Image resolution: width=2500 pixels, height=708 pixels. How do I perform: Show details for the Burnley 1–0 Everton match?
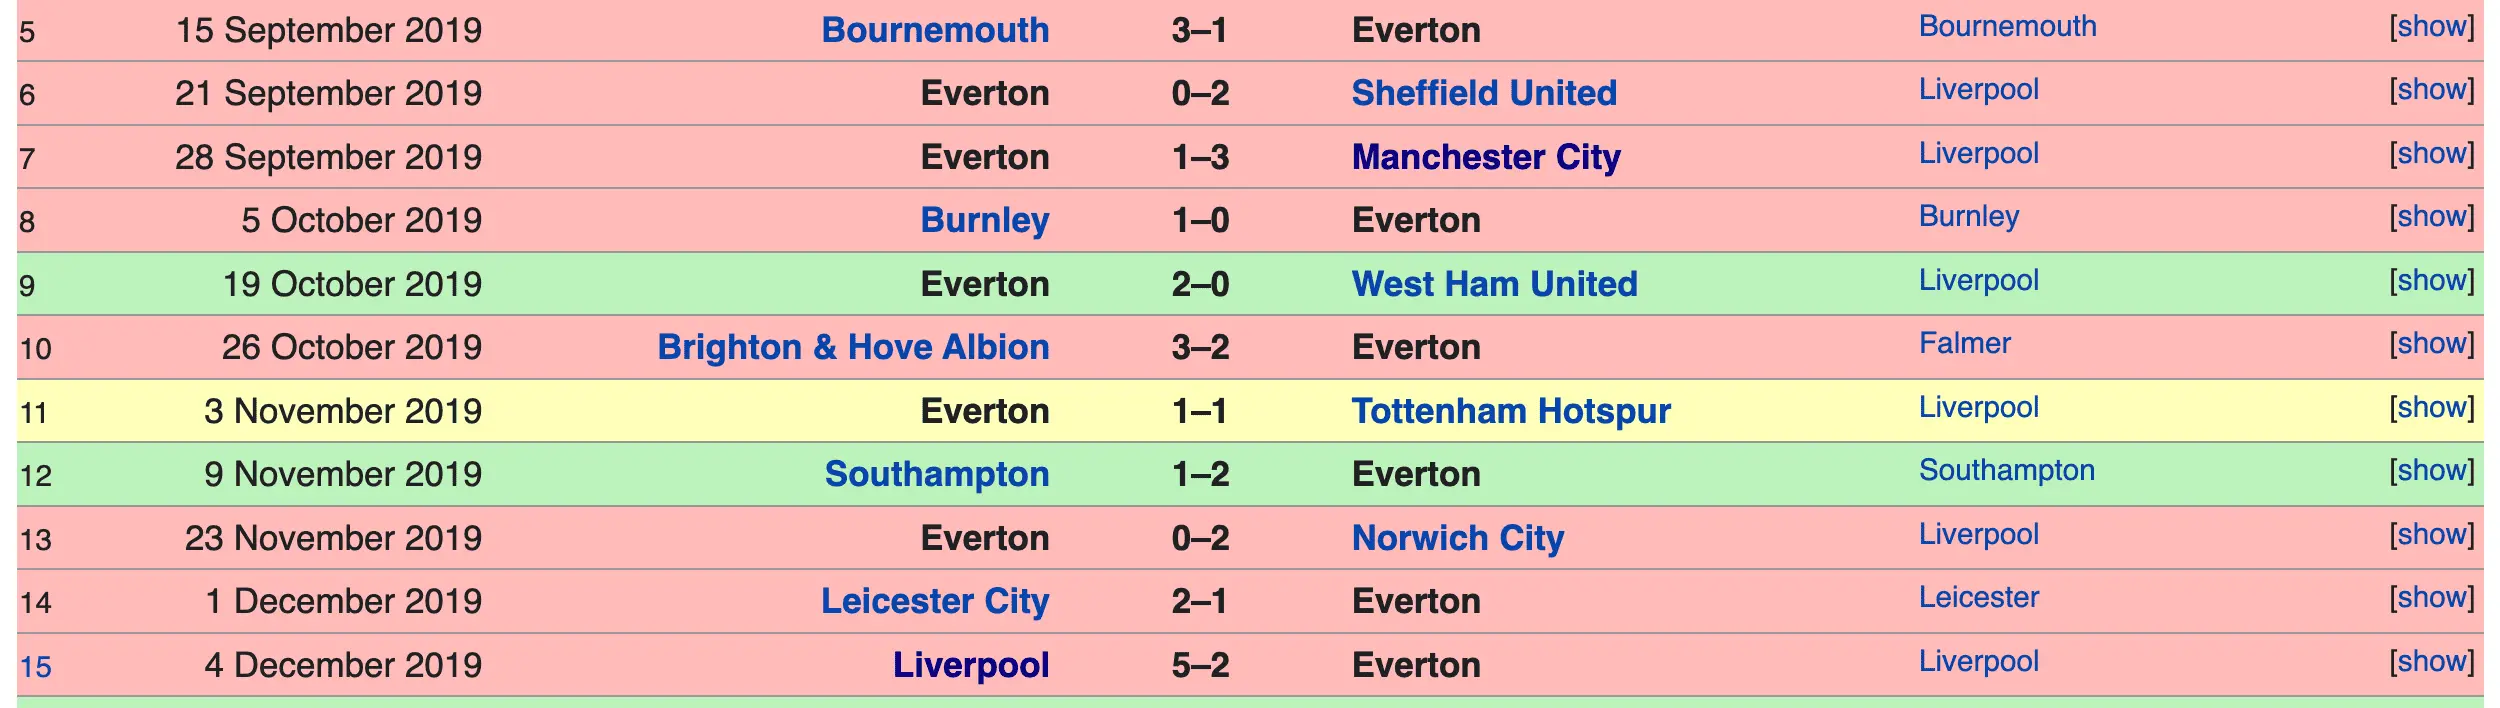pyautogui.click(x=2431, y=217)
